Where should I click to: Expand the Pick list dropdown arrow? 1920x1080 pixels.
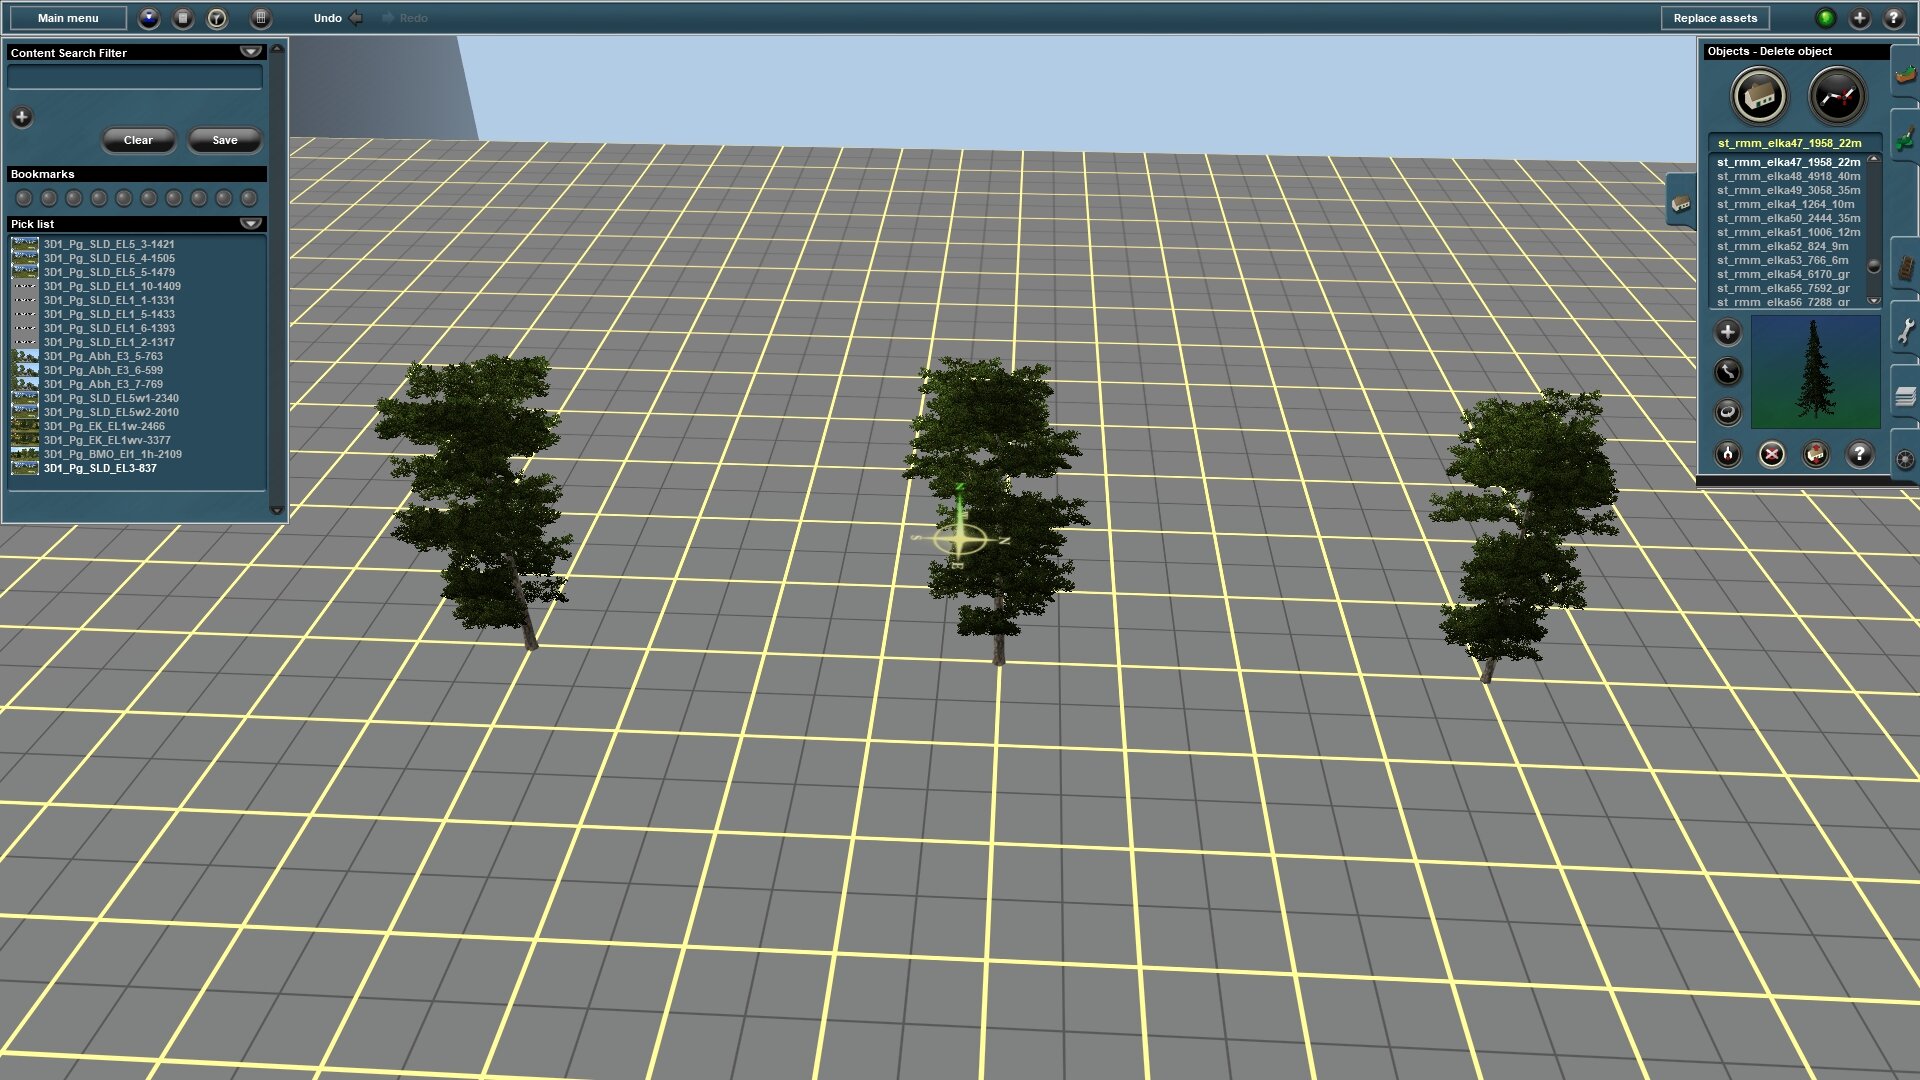[250, 224]
